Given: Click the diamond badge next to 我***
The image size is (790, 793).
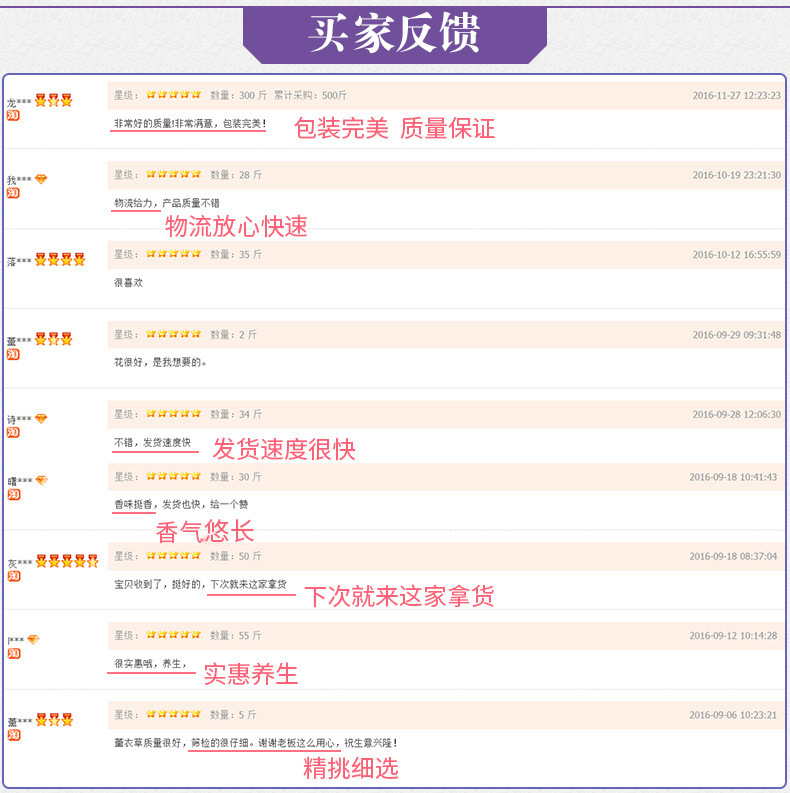Looking at the screenshot, I should [x=41, y=179].
